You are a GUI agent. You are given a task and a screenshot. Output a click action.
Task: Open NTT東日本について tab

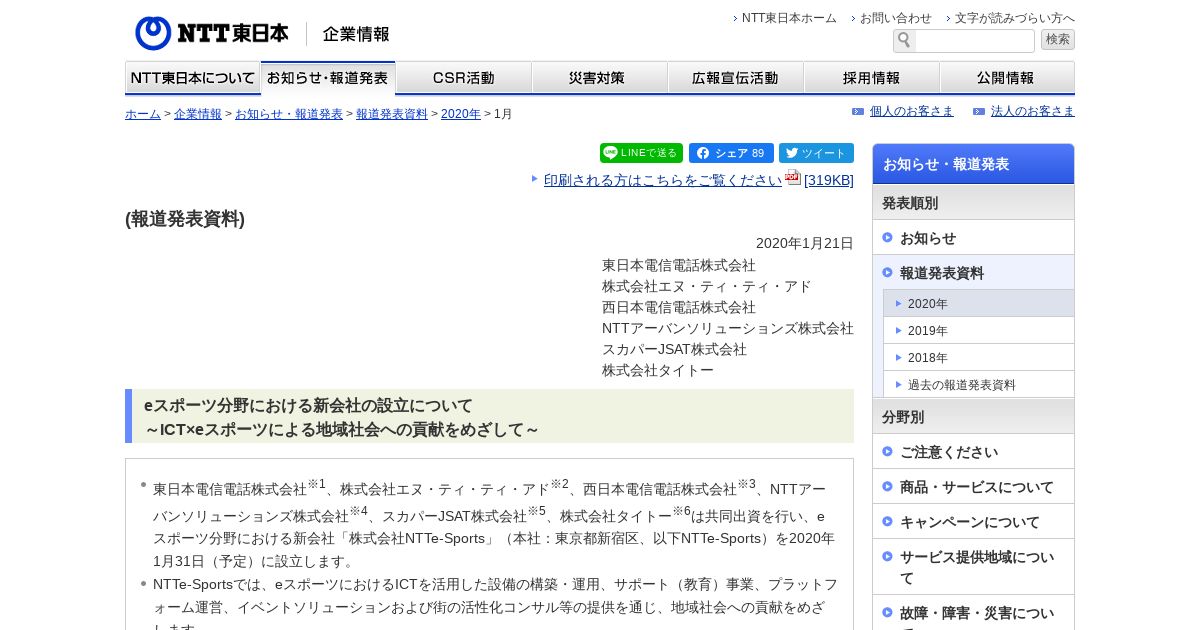pos(193,77)
